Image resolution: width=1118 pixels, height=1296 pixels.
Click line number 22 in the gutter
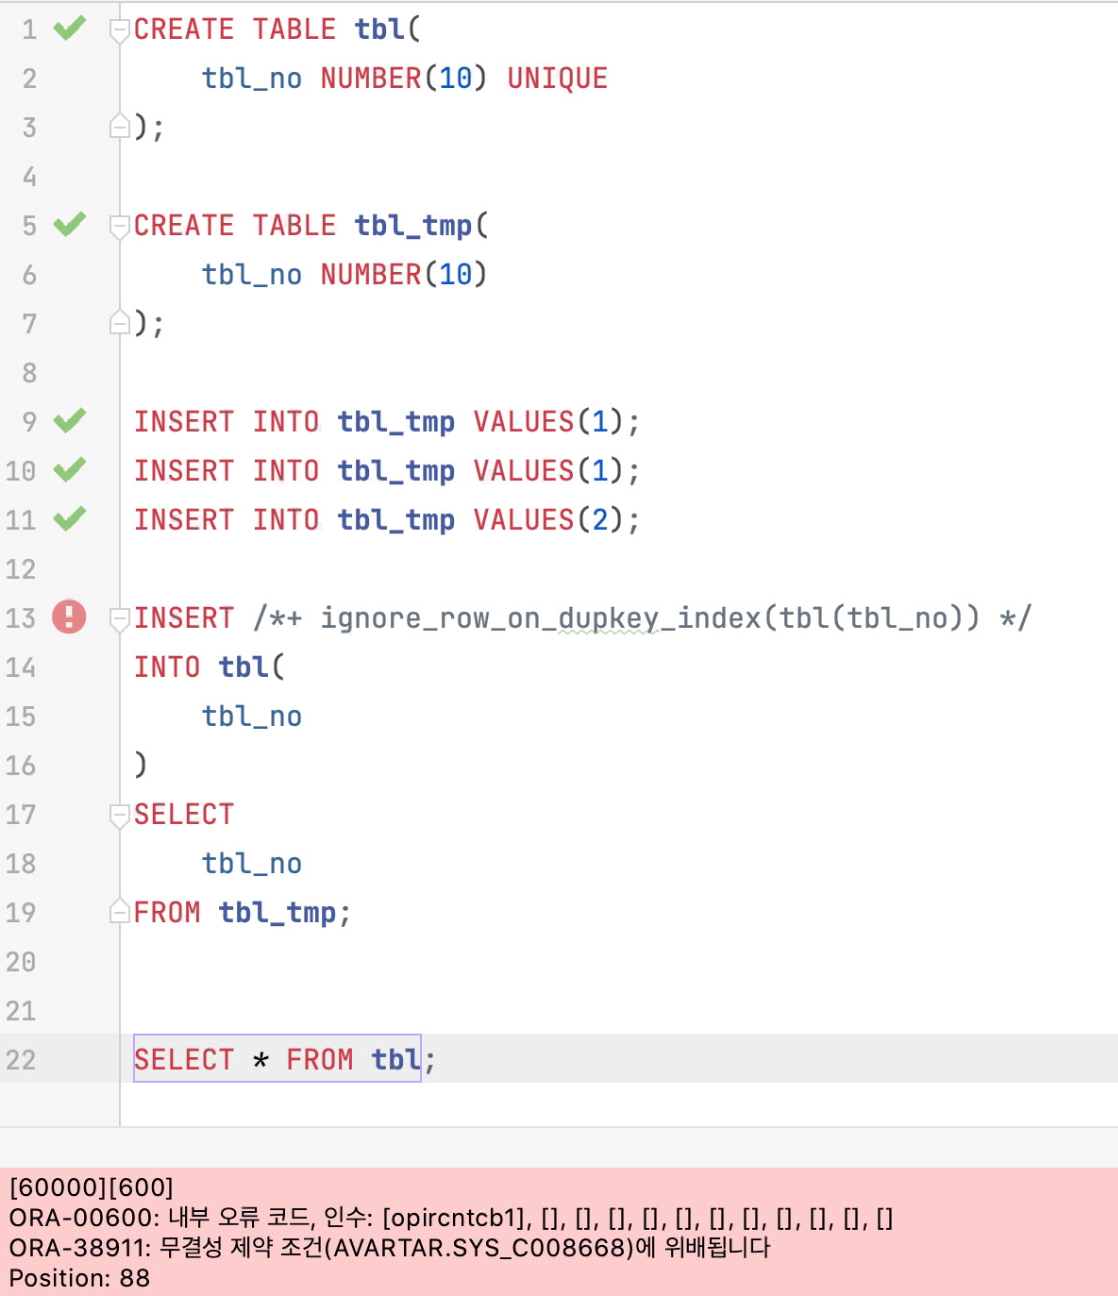21,1060
